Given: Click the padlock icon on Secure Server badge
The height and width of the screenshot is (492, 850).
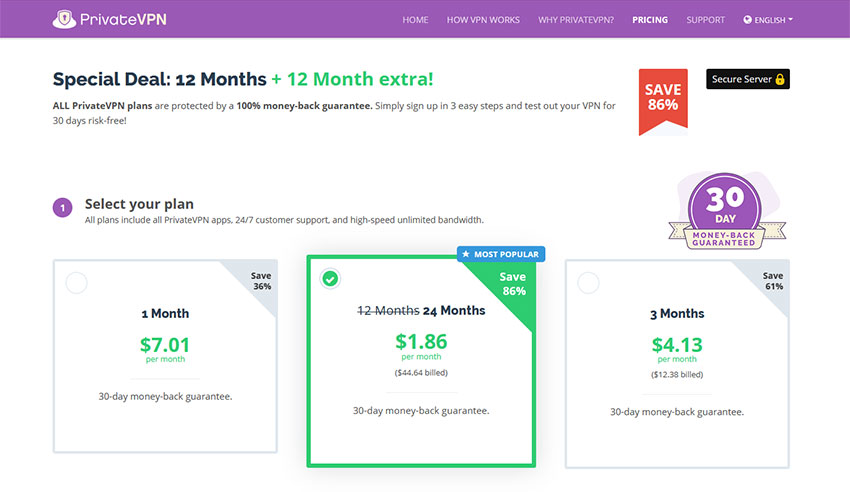Looking at the screenshot, I should (x=780, y=79).
